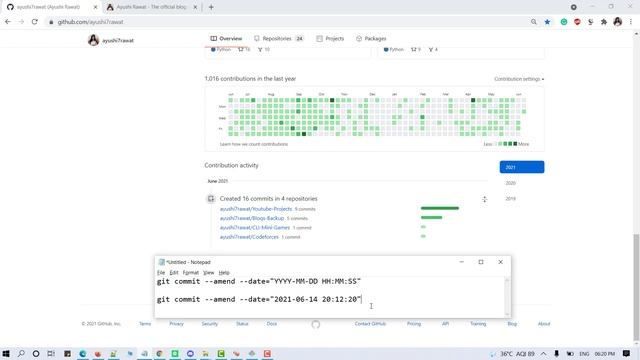Click the browser address bar URL

[90, 22]
